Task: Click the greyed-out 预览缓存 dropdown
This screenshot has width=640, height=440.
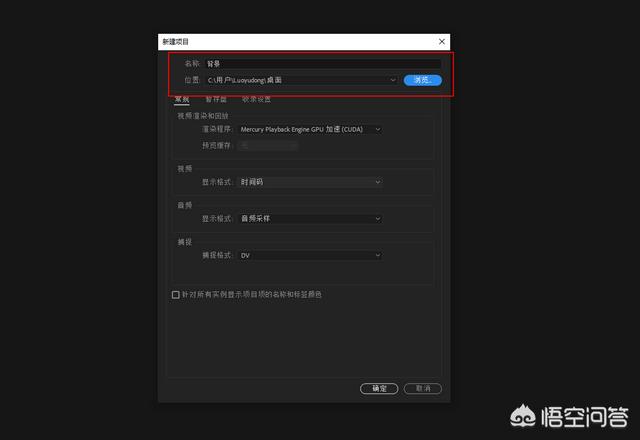Action: point(267,145)
